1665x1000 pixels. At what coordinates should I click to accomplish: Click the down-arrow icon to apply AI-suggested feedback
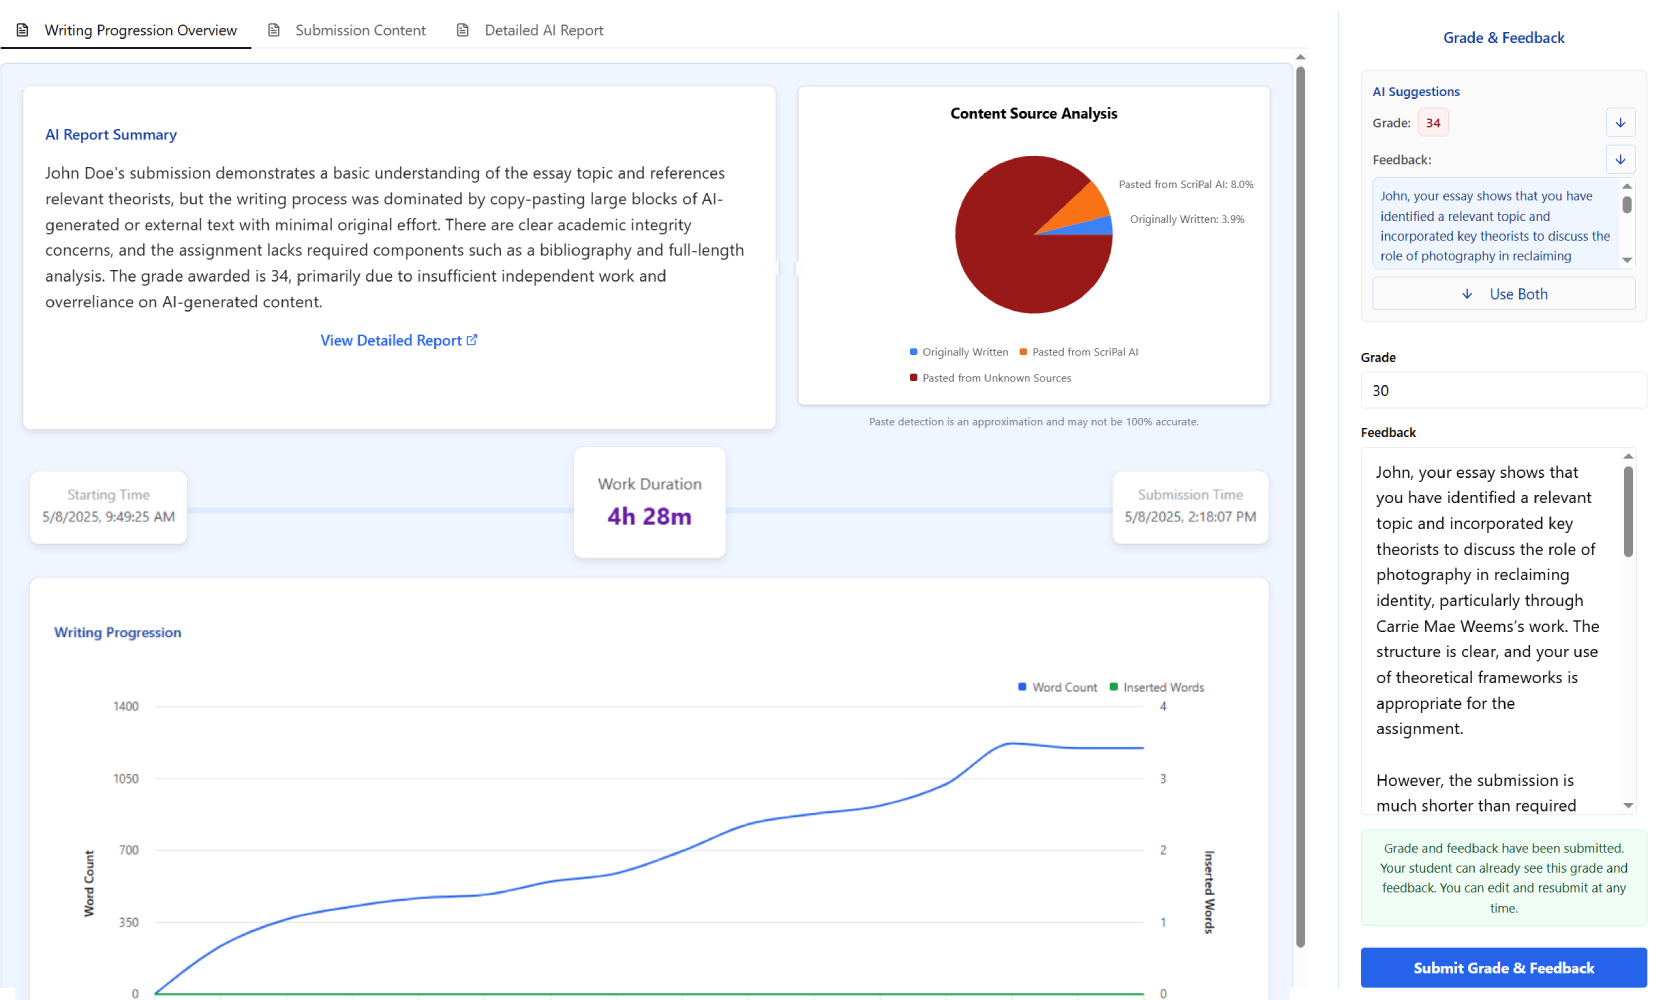click(x=1621, y=159)
